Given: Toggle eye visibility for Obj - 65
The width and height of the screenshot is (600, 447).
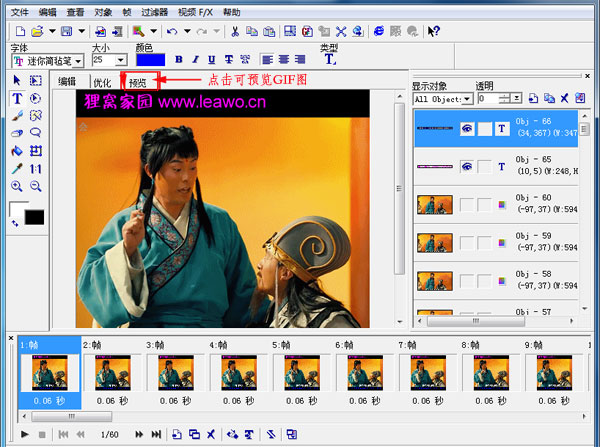Looking at the screenshot, I should pyautogui.click(x=467, y=166).
